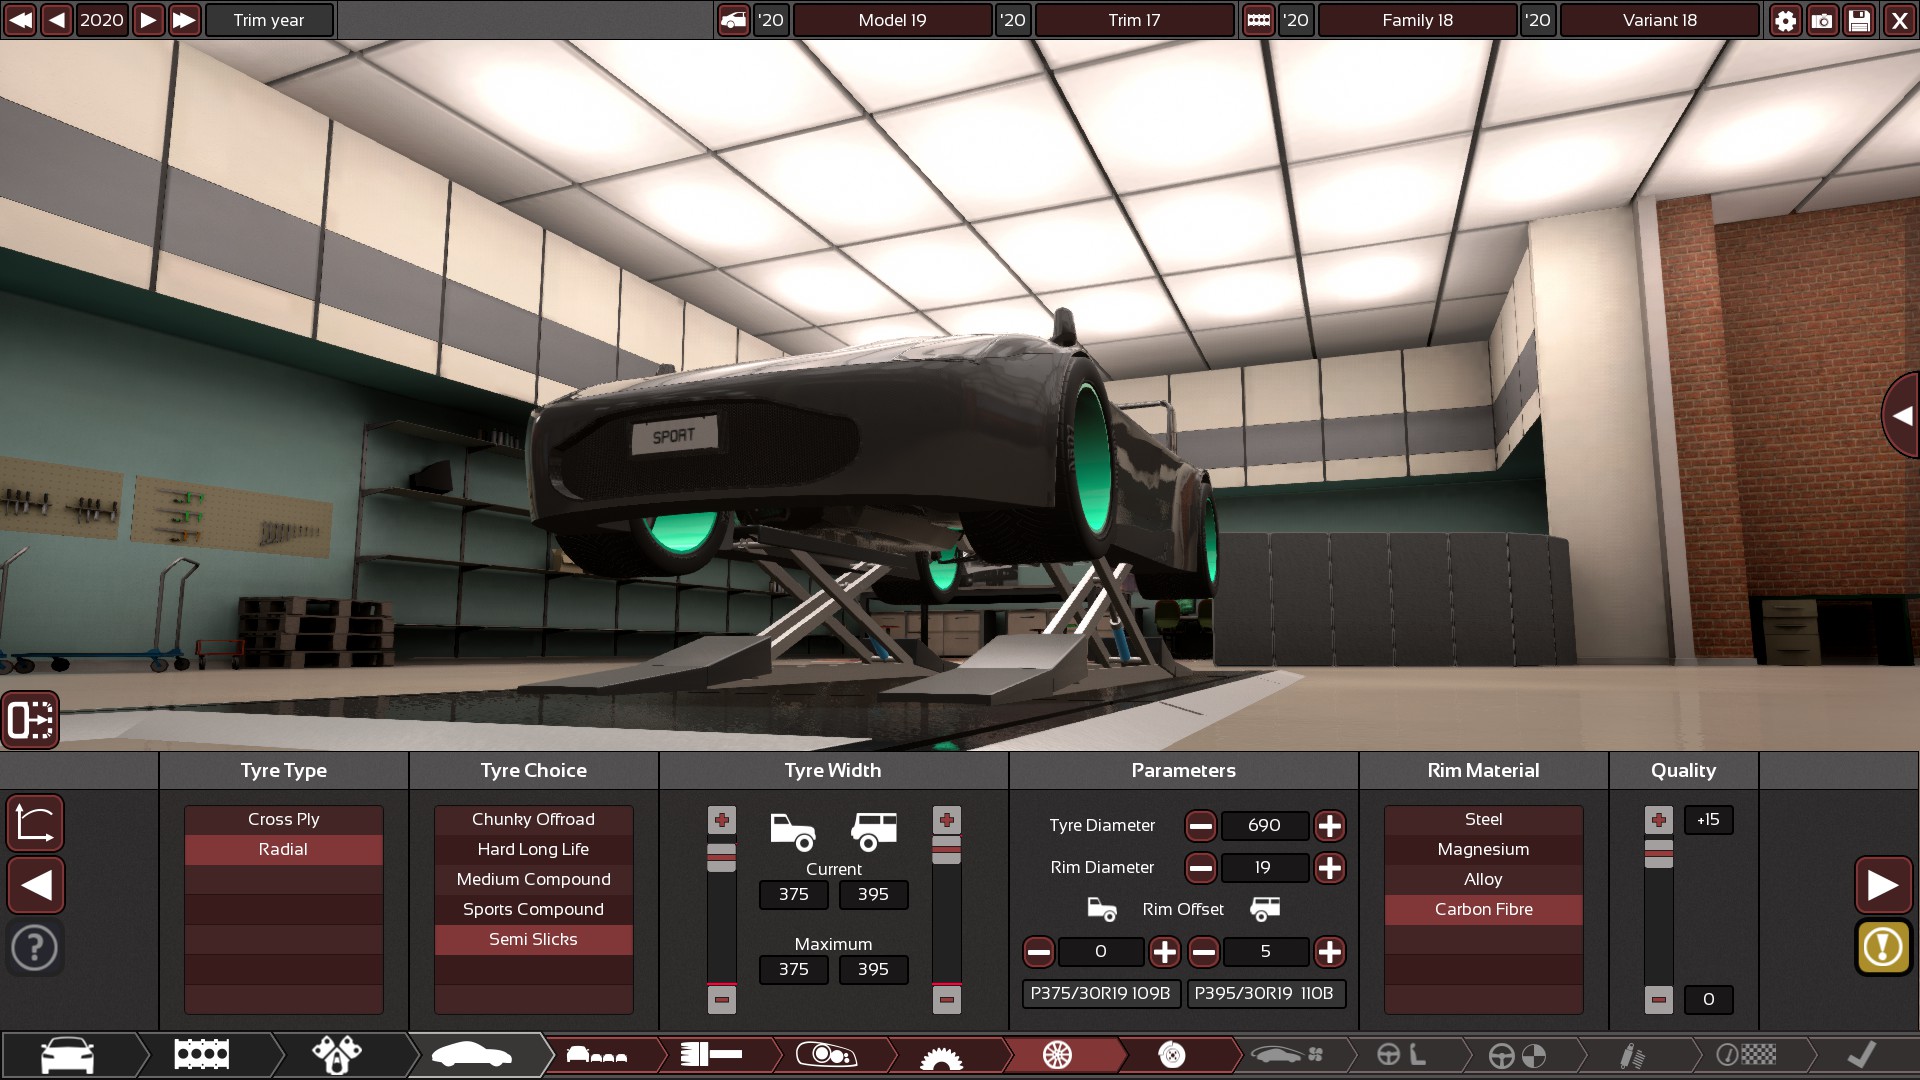
Task: Open the gearbox drivetrain tab
Action: [x=941, y=1055]
